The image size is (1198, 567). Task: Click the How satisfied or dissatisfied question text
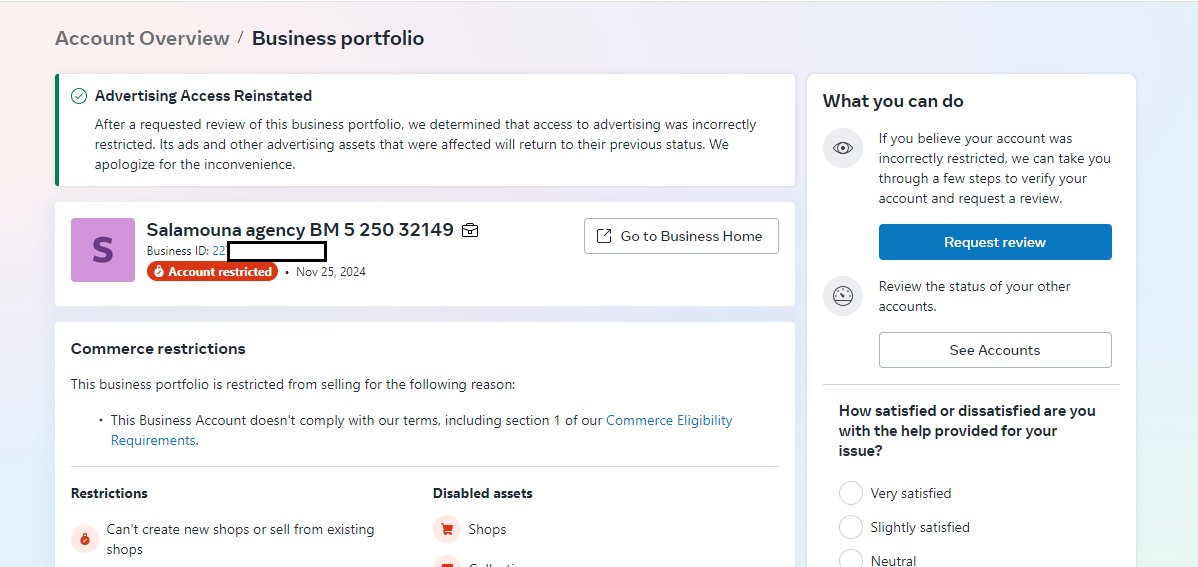967,430
